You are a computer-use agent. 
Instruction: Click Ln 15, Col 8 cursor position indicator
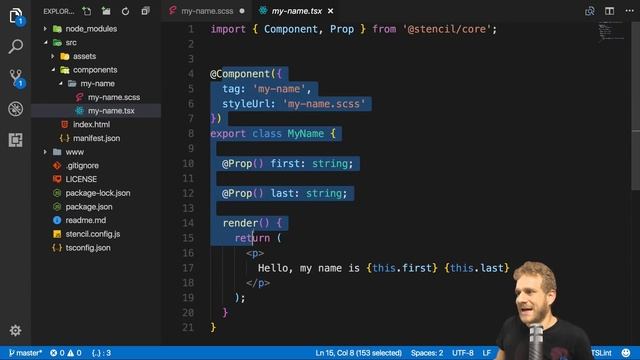click(358, 353)
